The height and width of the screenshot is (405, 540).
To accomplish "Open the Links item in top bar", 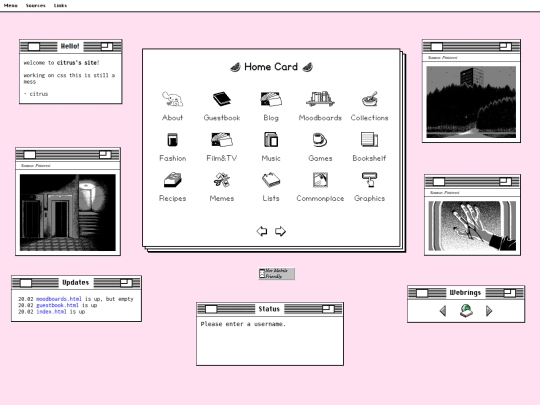I will [60, 6].
